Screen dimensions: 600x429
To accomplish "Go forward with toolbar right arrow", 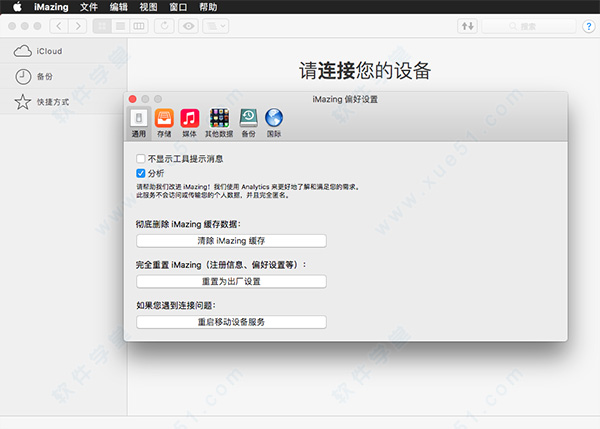I will click(x=78, y=26).
